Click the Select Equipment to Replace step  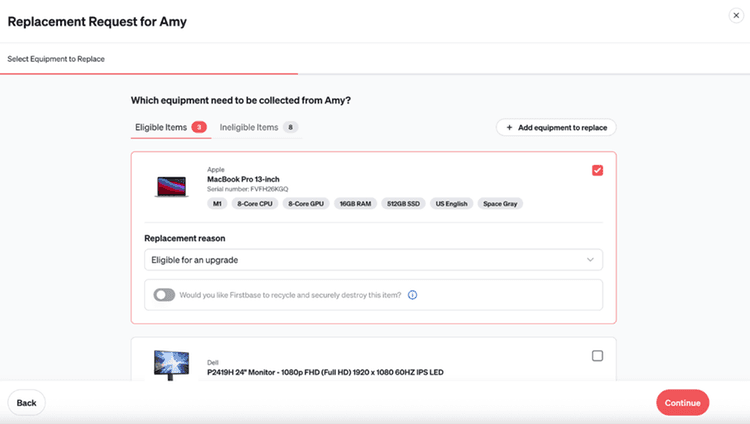click(56, 59)
